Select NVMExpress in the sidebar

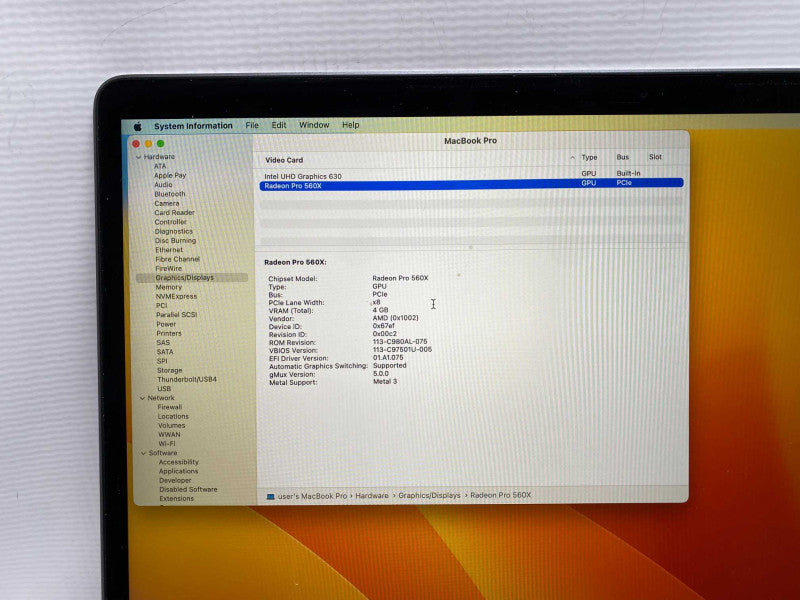[x=177, y=296]
